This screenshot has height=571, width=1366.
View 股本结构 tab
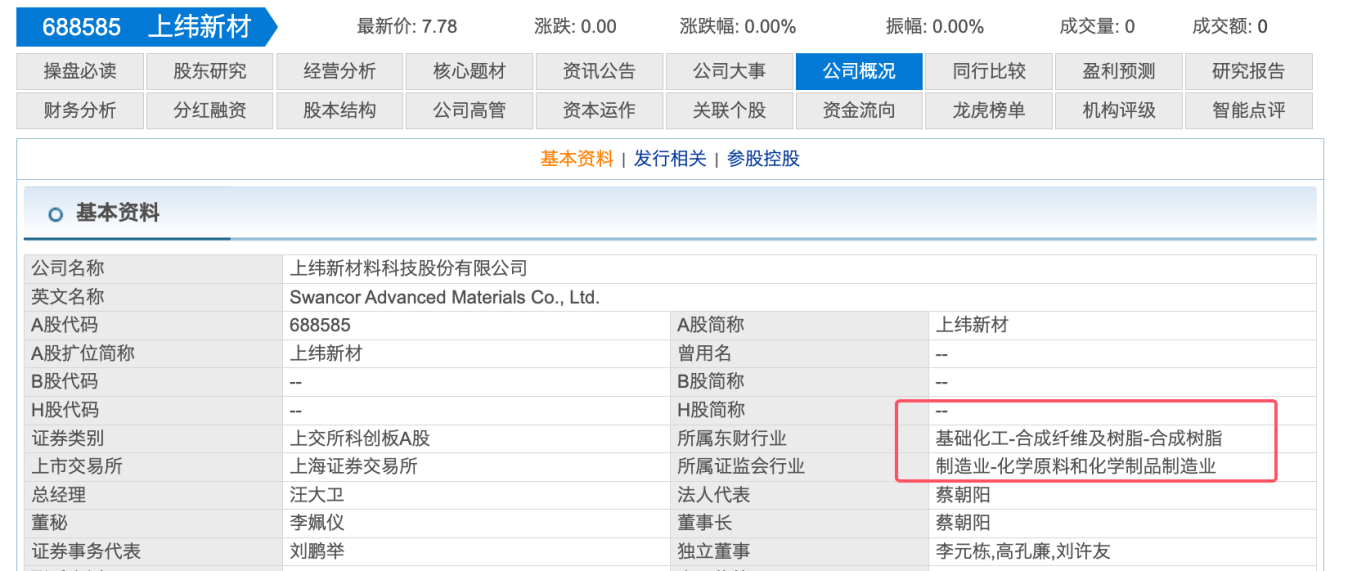tap(340, 111)
